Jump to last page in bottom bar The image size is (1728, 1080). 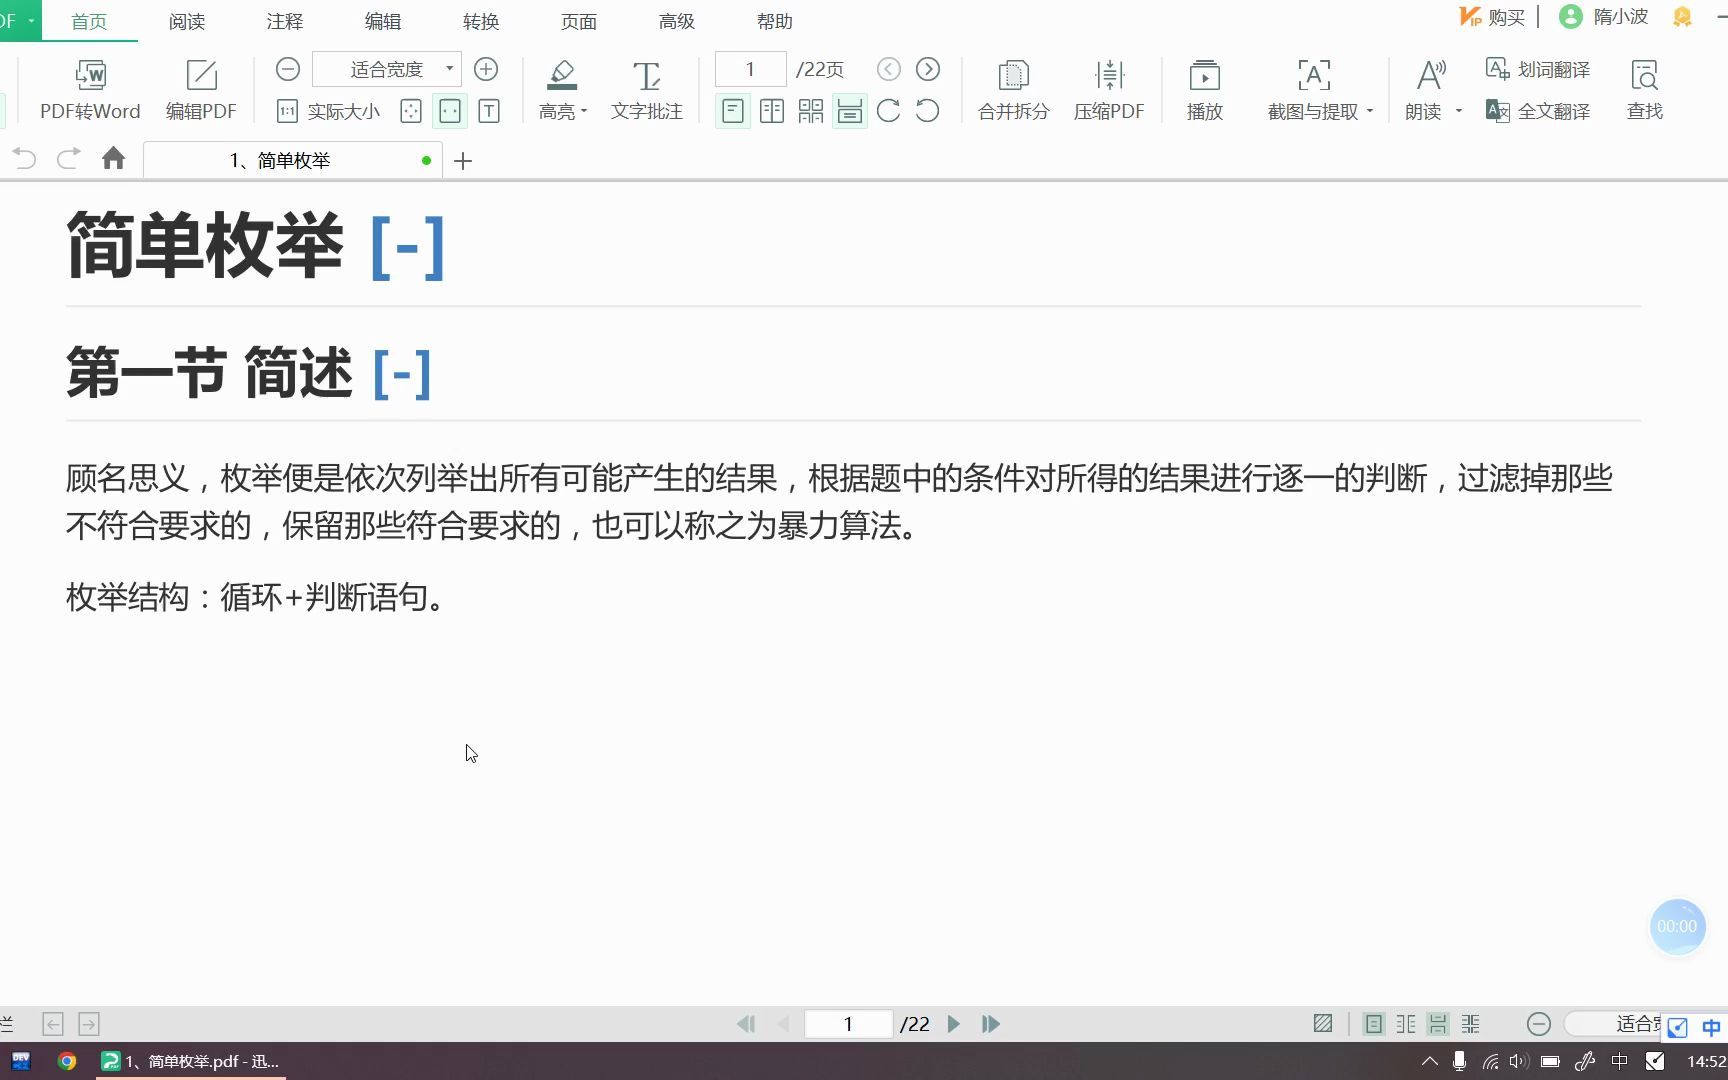point(991,1024)
